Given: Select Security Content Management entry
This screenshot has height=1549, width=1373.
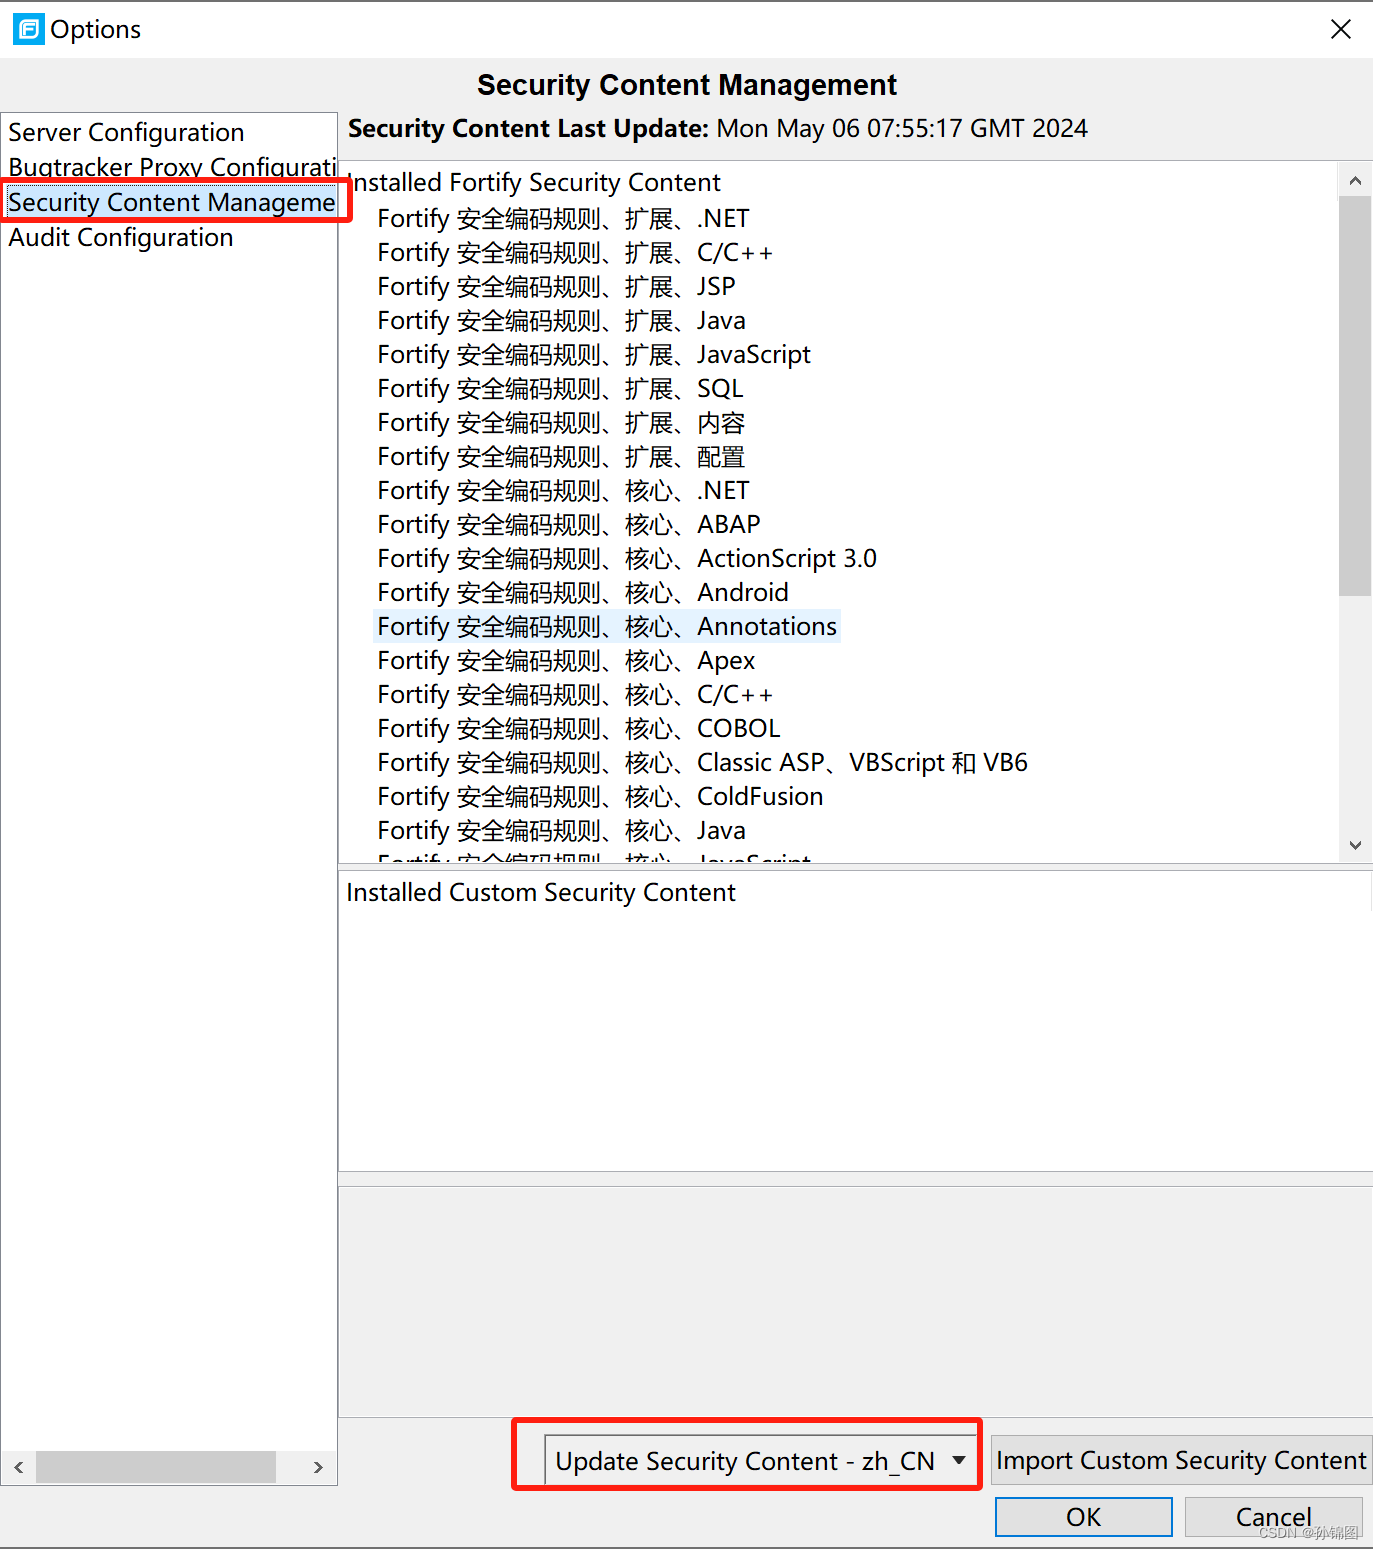Looking at the screenshot, I should point(172,202).
